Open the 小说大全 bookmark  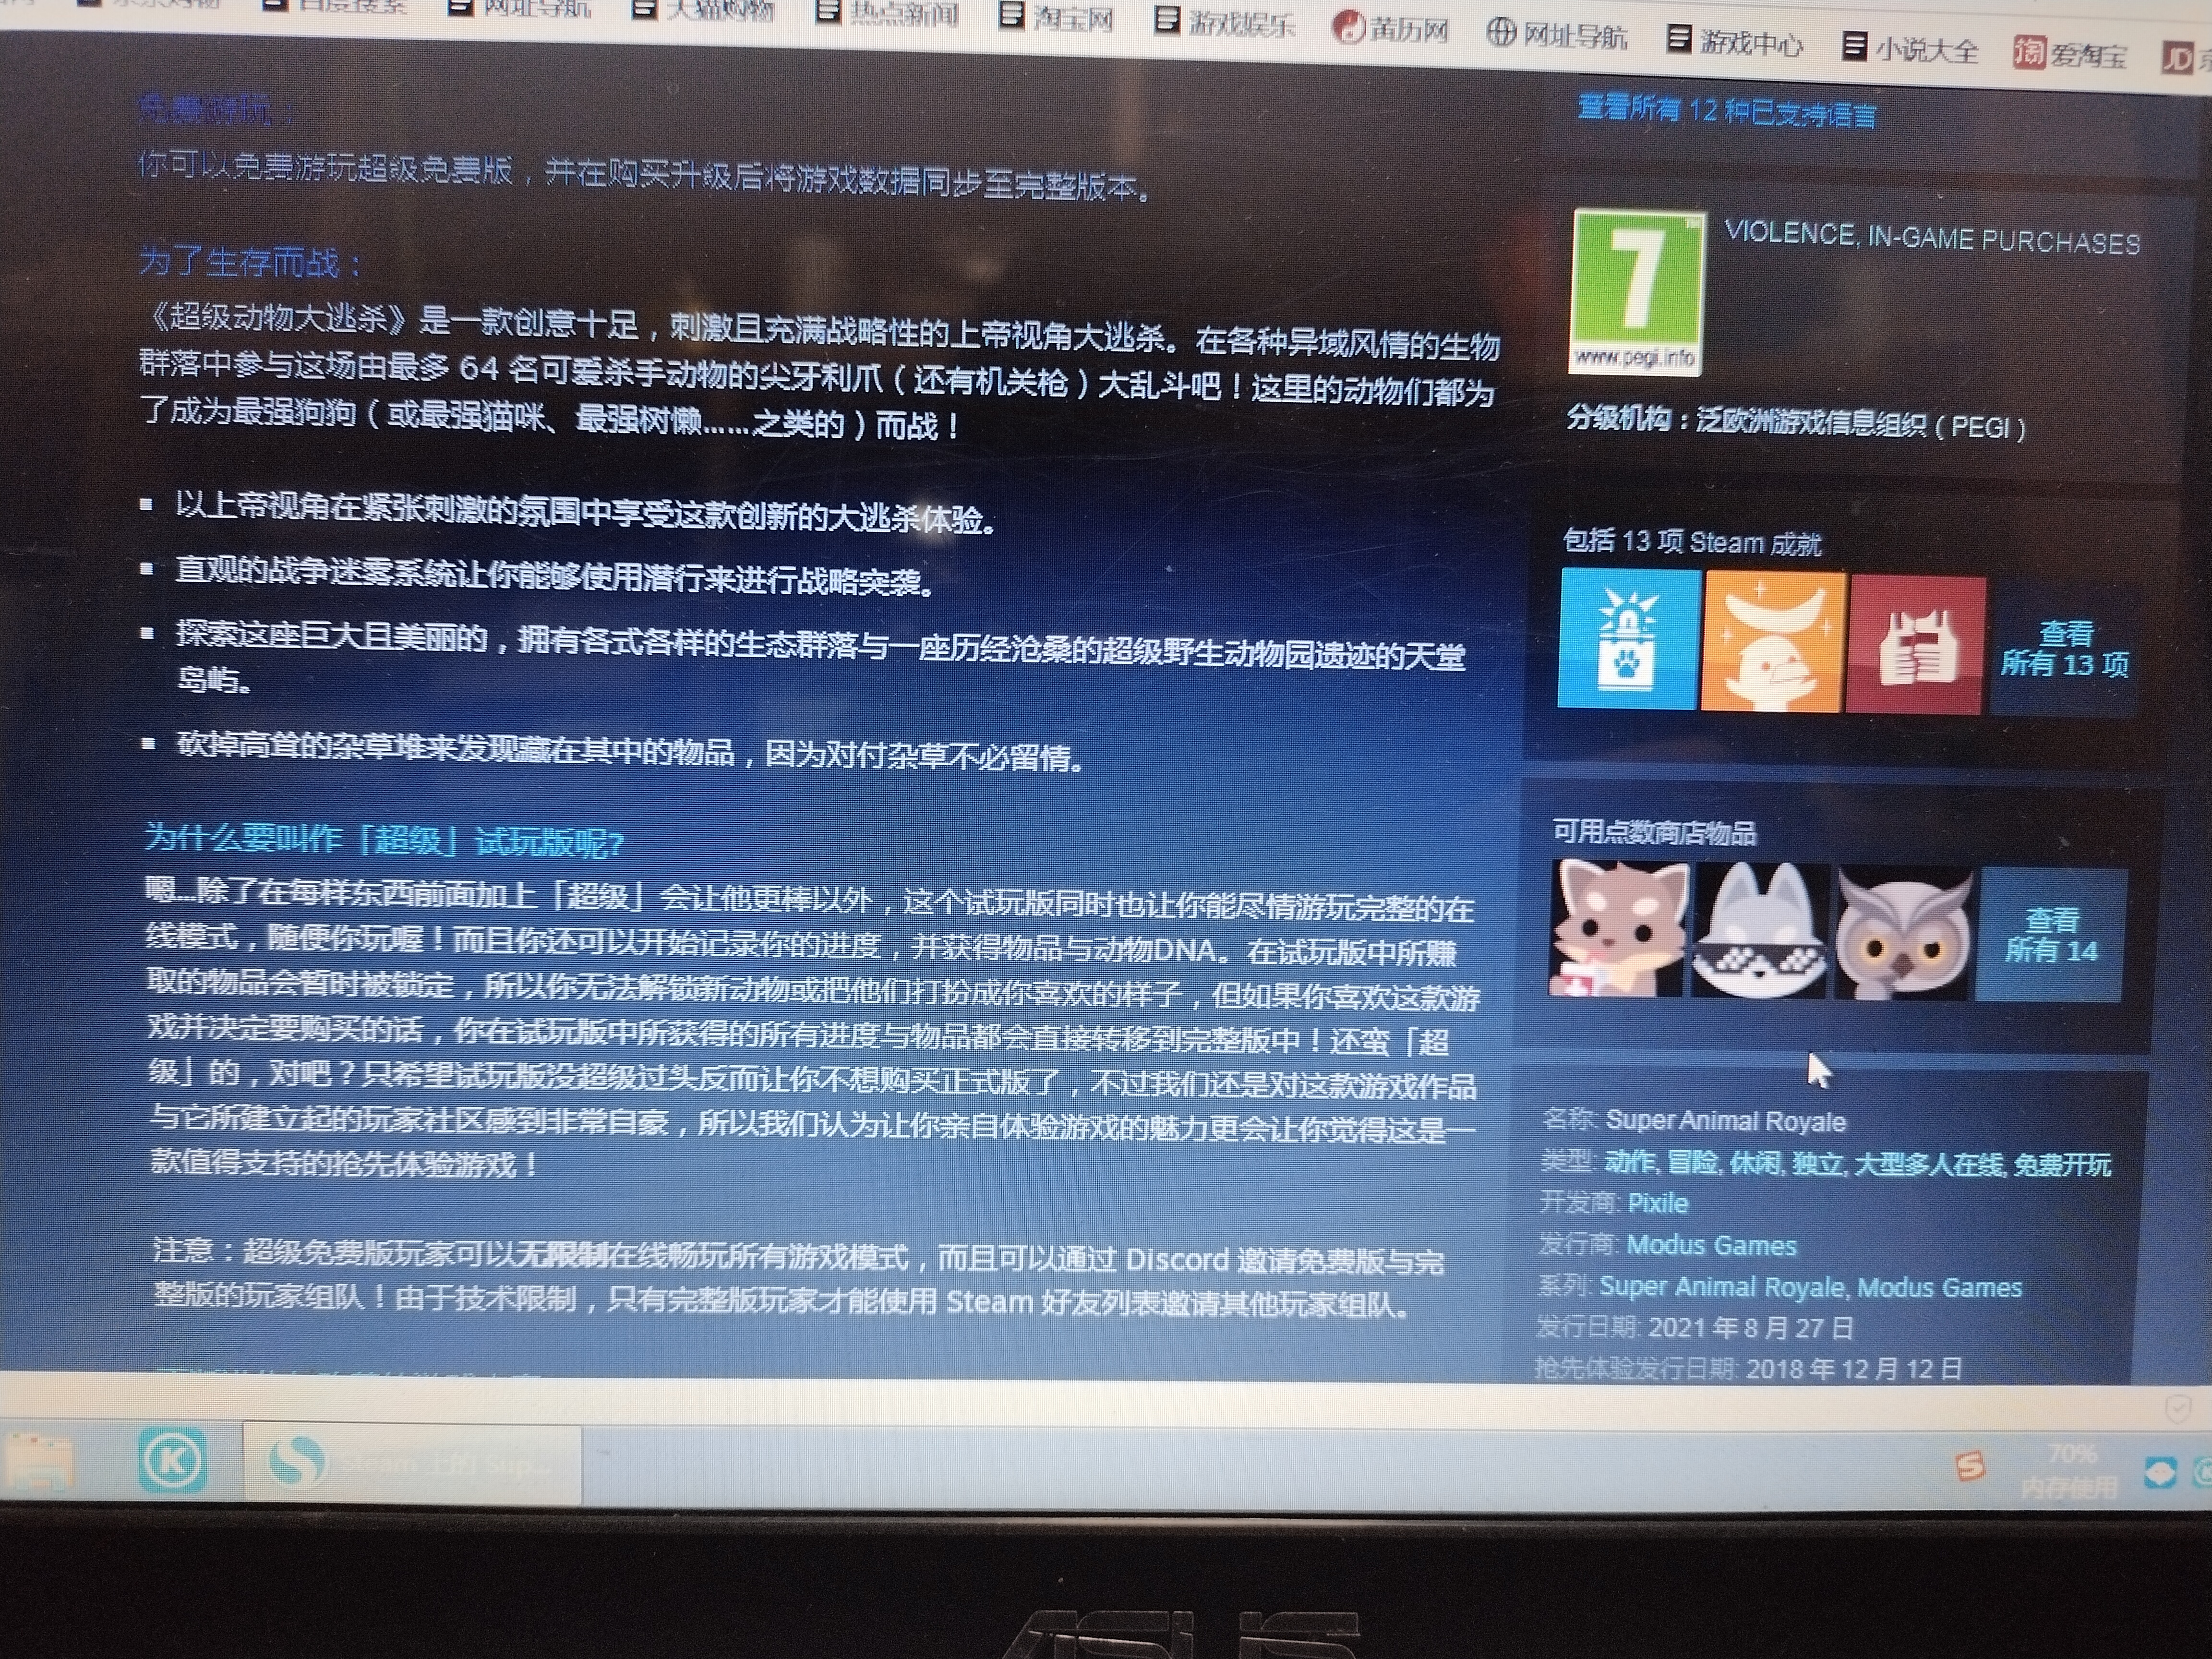point(1911,47)
